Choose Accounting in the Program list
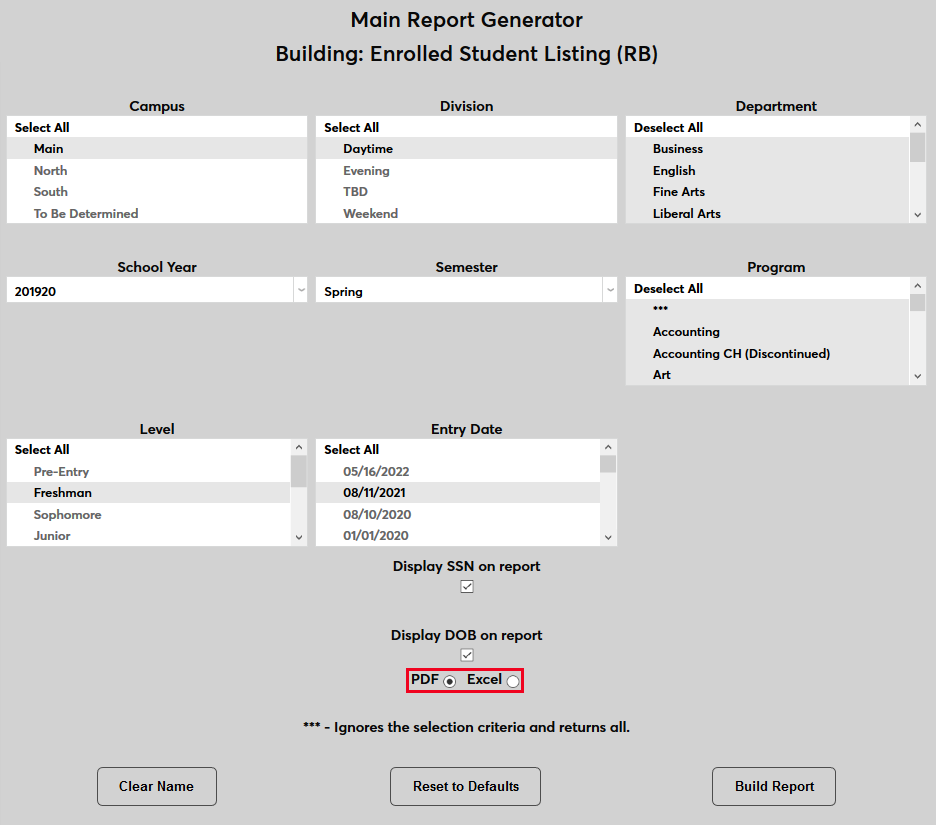Screen dimensions: 936x825 click(686, 331)
